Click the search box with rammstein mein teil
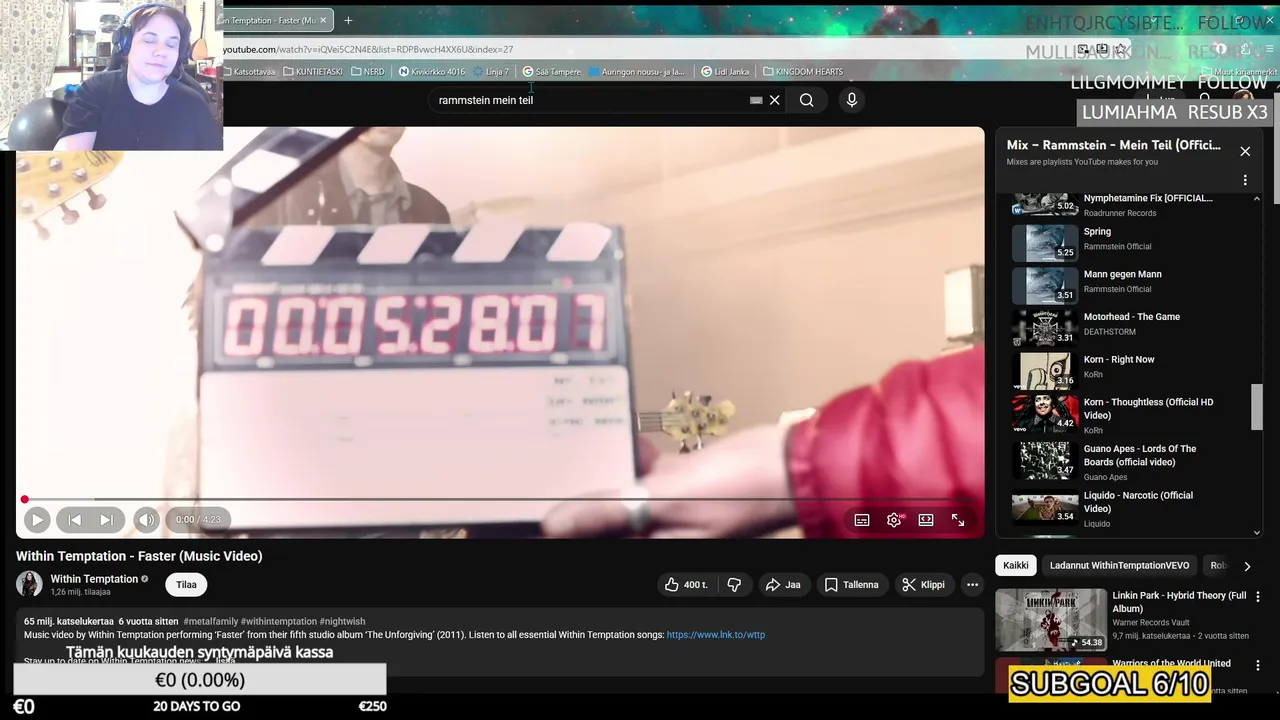Image resolution: width=1280 pixels, height=720 pixels. [x=590, y=100]
